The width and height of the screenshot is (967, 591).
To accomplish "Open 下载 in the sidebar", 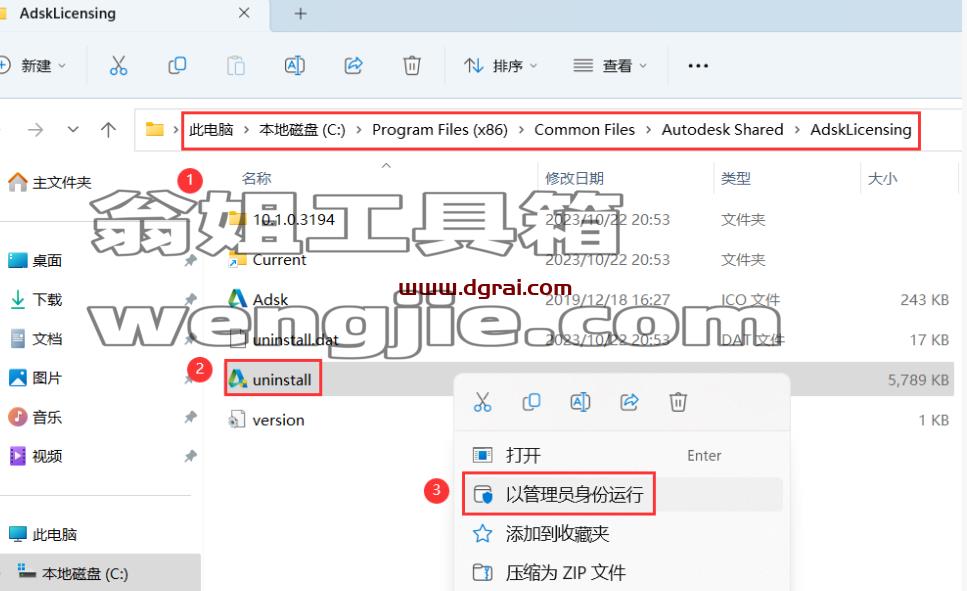I will tap(35, 299).
